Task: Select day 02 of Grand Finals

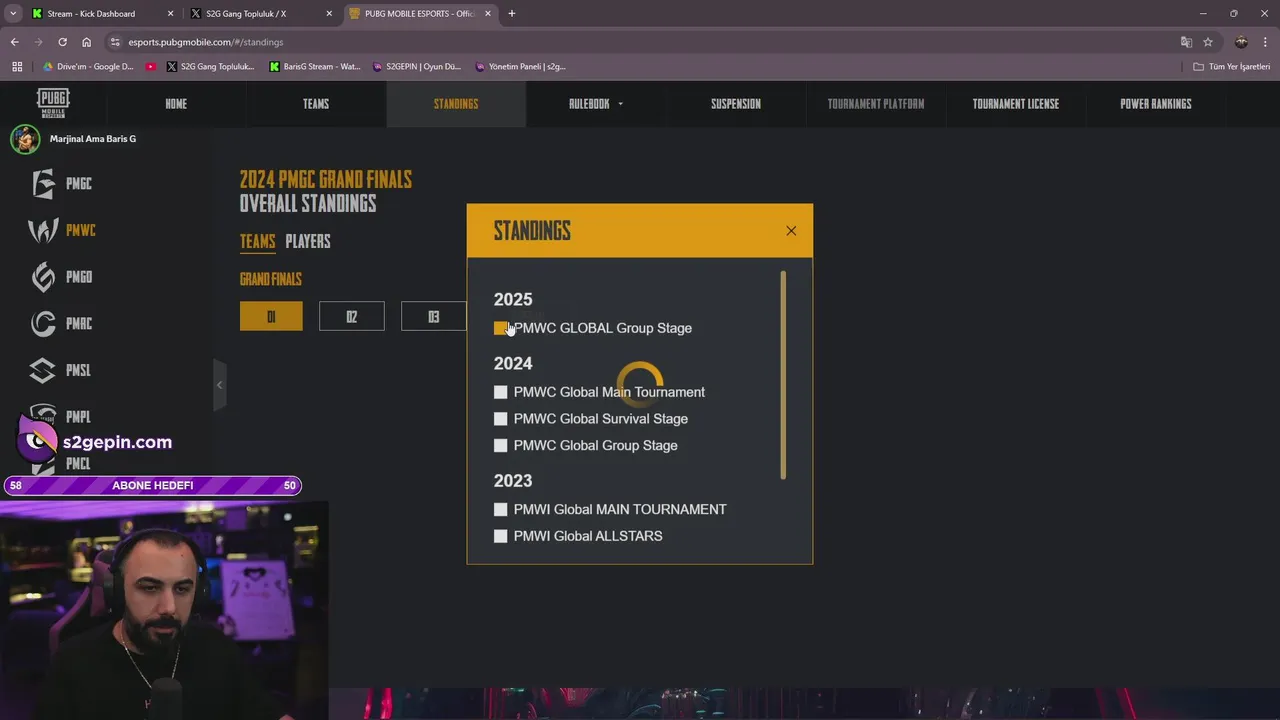Action: click(352, 316)
